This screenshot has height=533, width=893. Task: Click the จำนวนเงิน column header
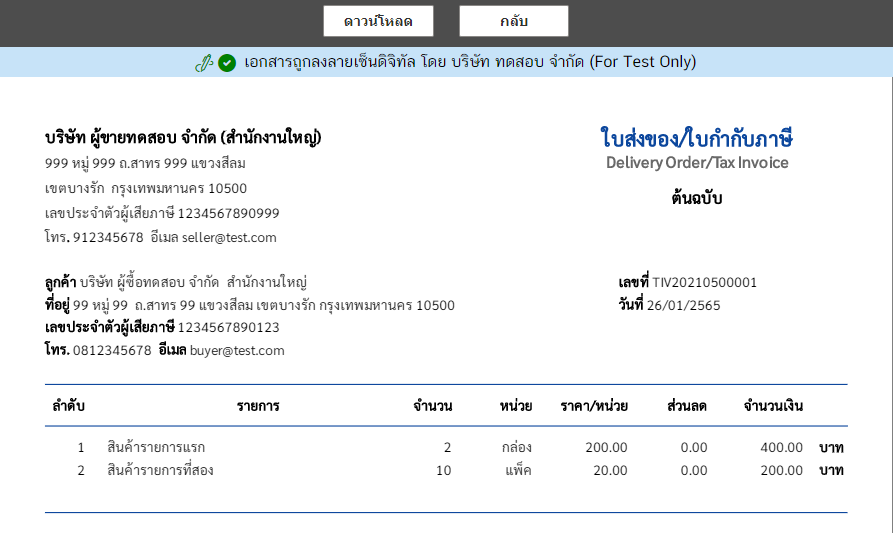pyautogui.click(x=773, y=406)
